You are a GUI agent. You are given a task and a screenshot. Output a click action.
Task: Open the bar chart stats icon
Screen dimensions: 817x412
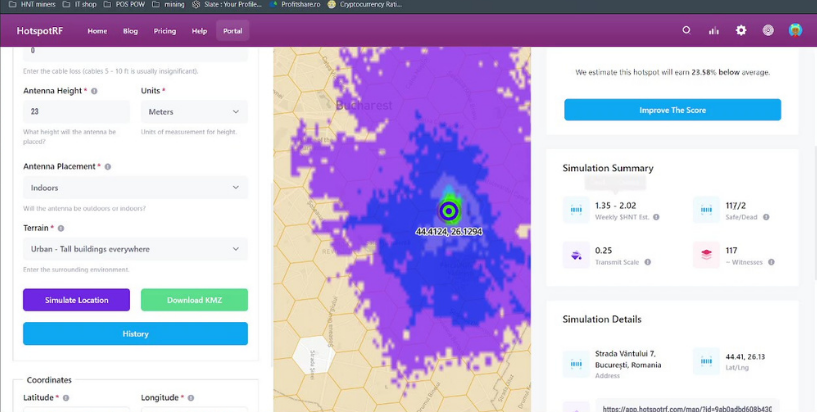point(714,30)
